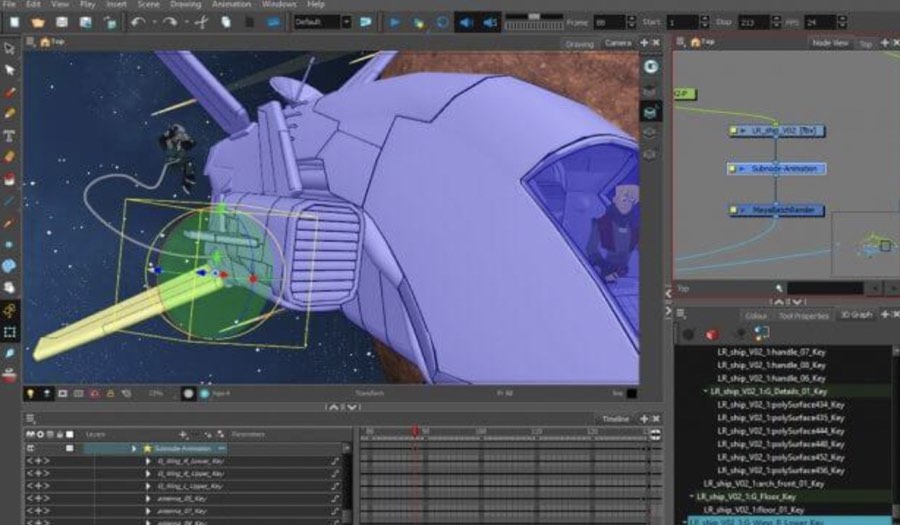Switch to the Tool Properties tab
Viewport: 900px width, 525px height.
803,316
